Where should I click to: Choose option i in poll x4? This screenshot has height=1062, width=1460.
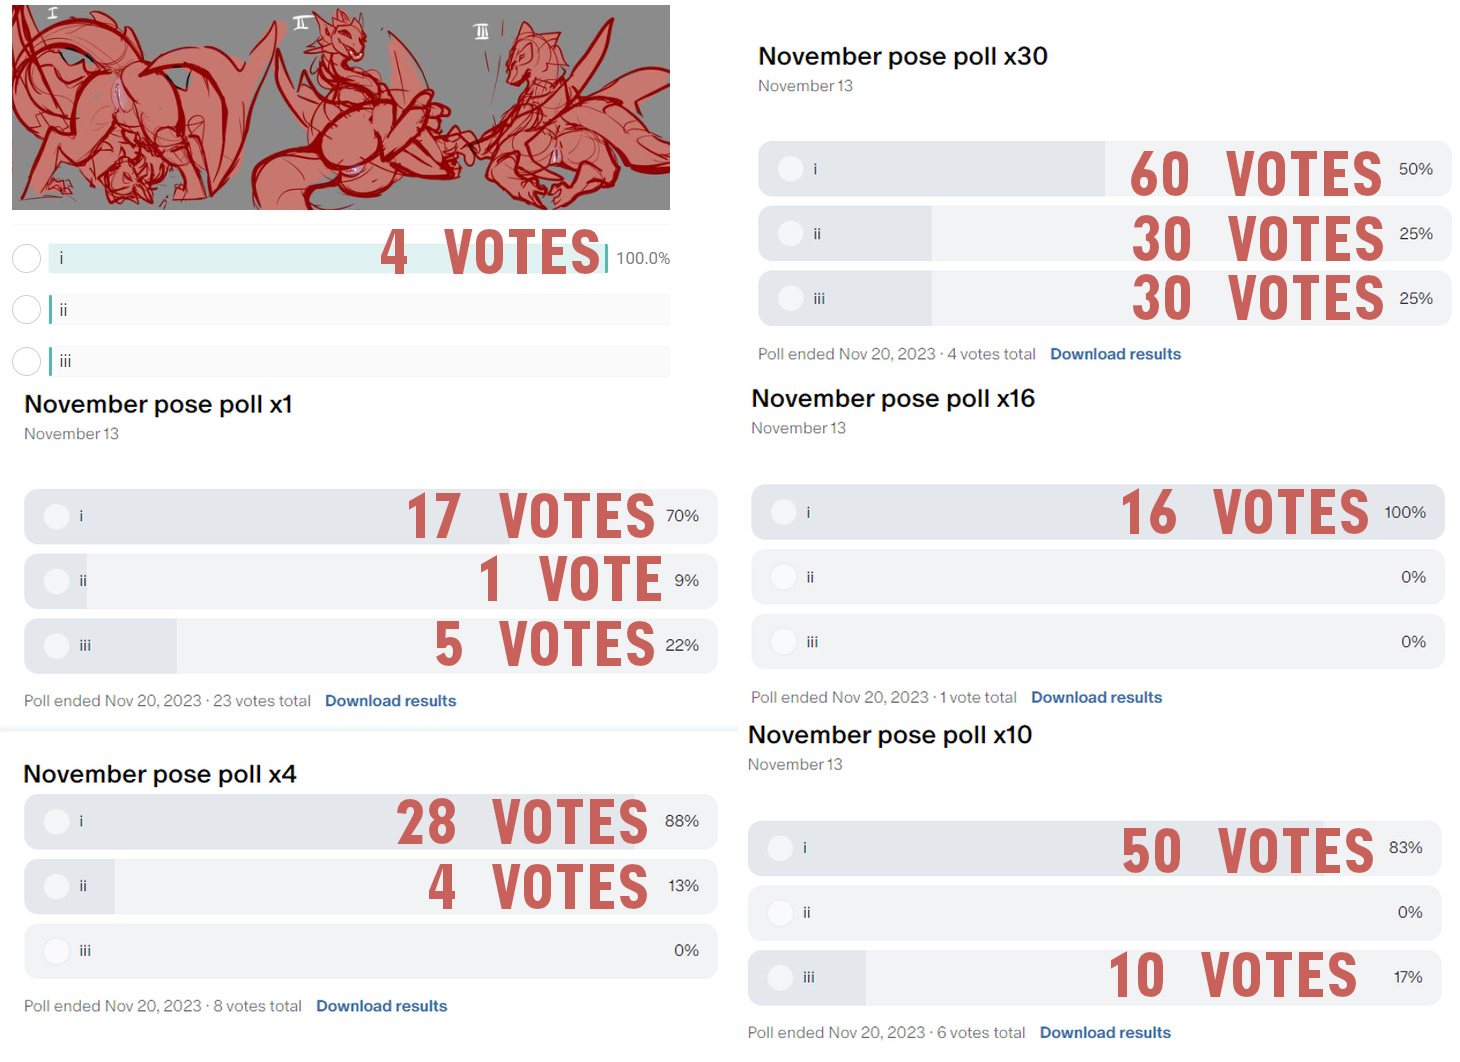click(x=371, y=821)
